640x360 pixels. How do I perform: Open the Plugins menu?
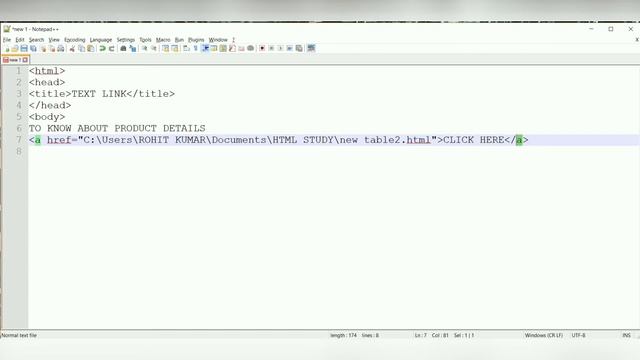tap(196, 40)
